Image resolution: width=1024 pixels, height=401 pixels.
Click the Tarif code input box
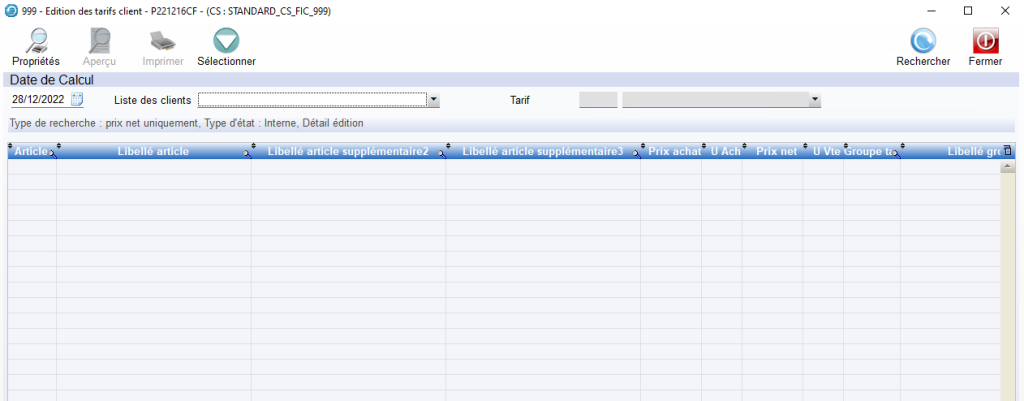598,100
